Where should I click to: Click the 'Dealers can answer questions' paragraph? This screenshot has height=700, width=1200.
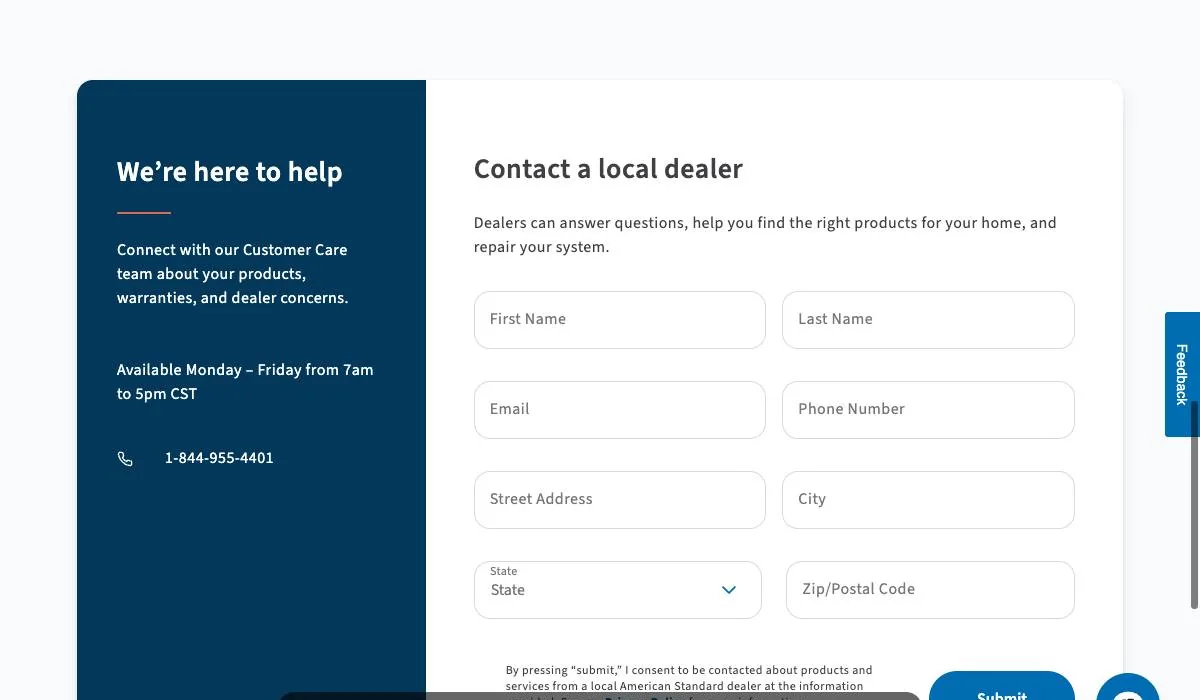765,235
